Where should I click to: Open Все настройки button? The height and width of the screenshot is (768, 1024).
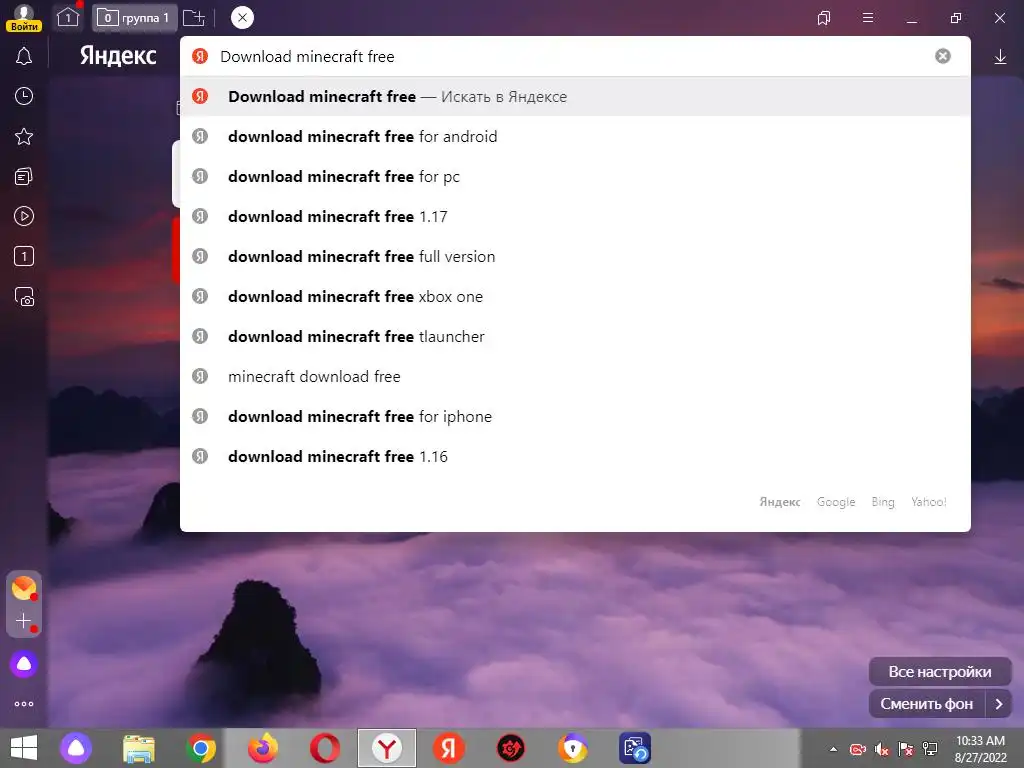[x=940, y=671]
